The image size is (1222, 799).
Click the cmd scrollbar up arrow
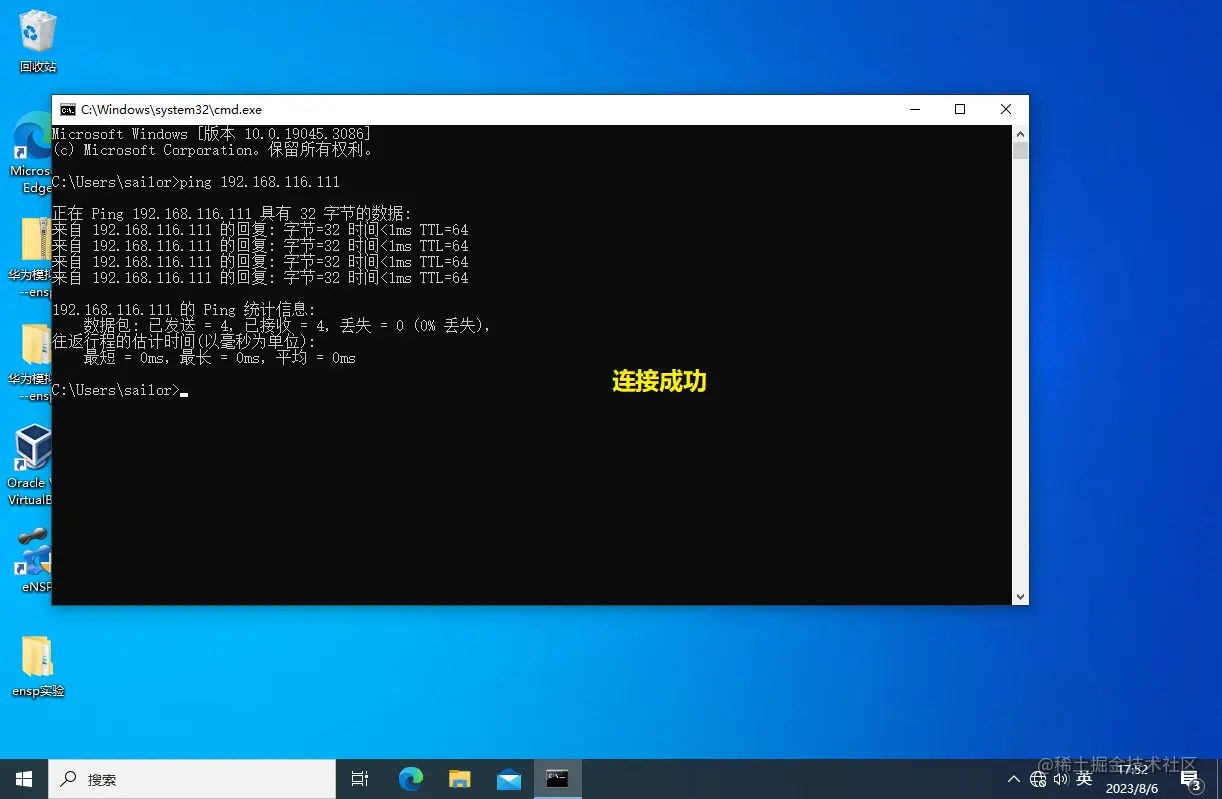(x=1020, y=133)
